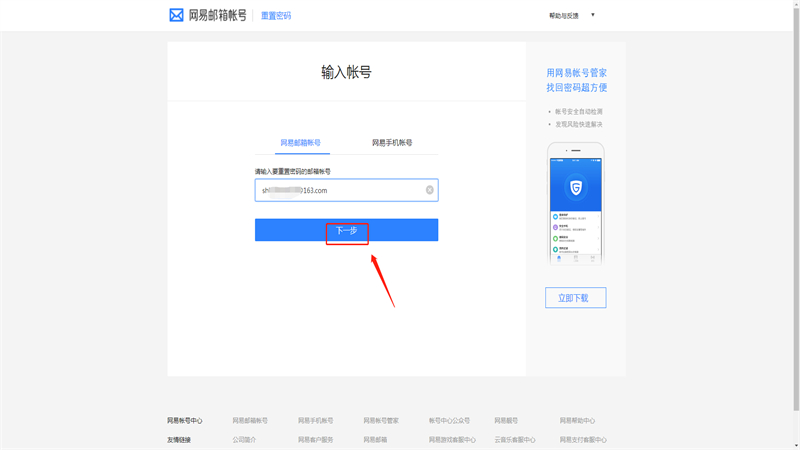The width and height of the screenshot is (800, 450).
Task: Switch to the 网易邮箱帐号 tab
Action: [301, 142]
